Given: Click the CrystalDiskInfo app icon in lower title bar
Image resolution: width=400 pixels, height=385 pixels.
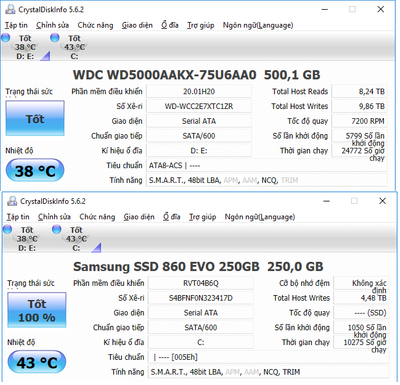Looking at the screenshot, I should coord(12,201).
